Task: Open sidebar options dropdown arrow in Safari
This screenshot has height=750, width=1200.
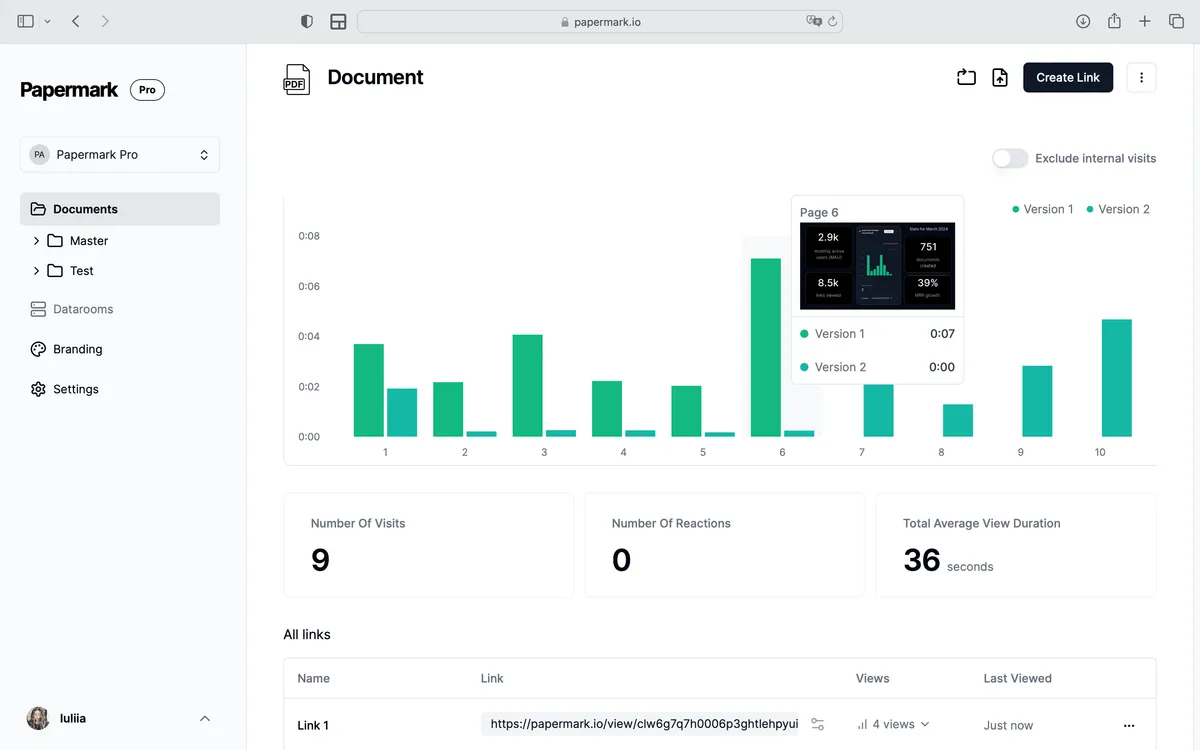Action: pyautogui.click(x=47, y=21)
